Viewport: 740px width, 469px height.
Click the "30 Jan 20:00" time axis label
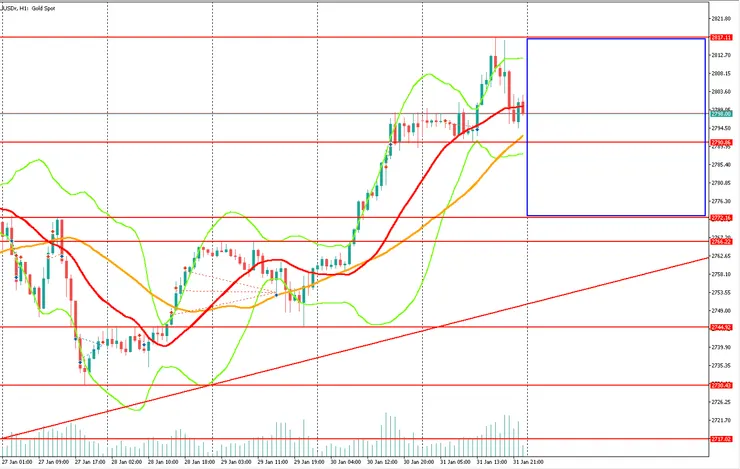coord(419,462)
